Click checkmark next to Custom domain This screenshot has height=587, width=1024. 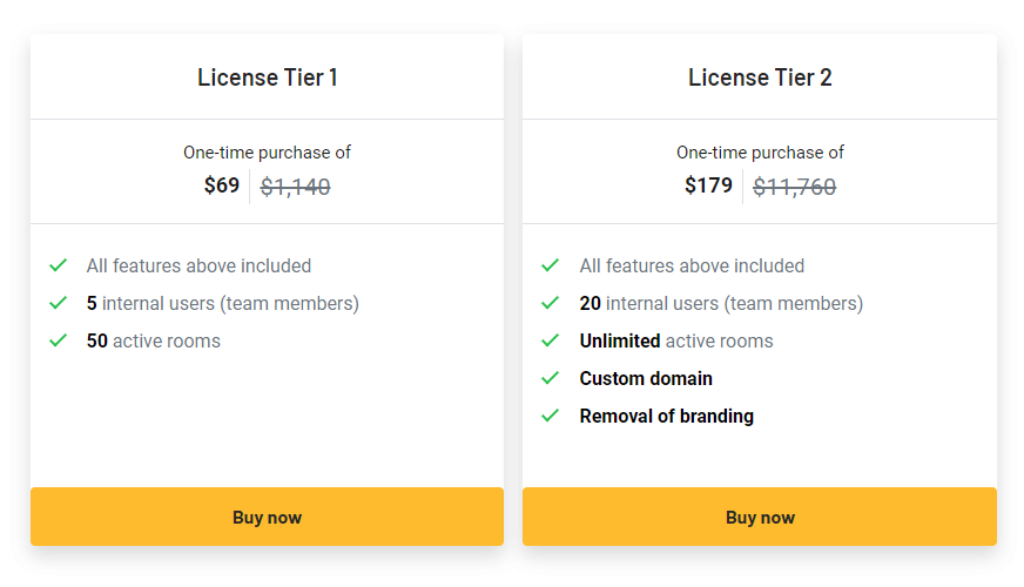coord(551,378)
